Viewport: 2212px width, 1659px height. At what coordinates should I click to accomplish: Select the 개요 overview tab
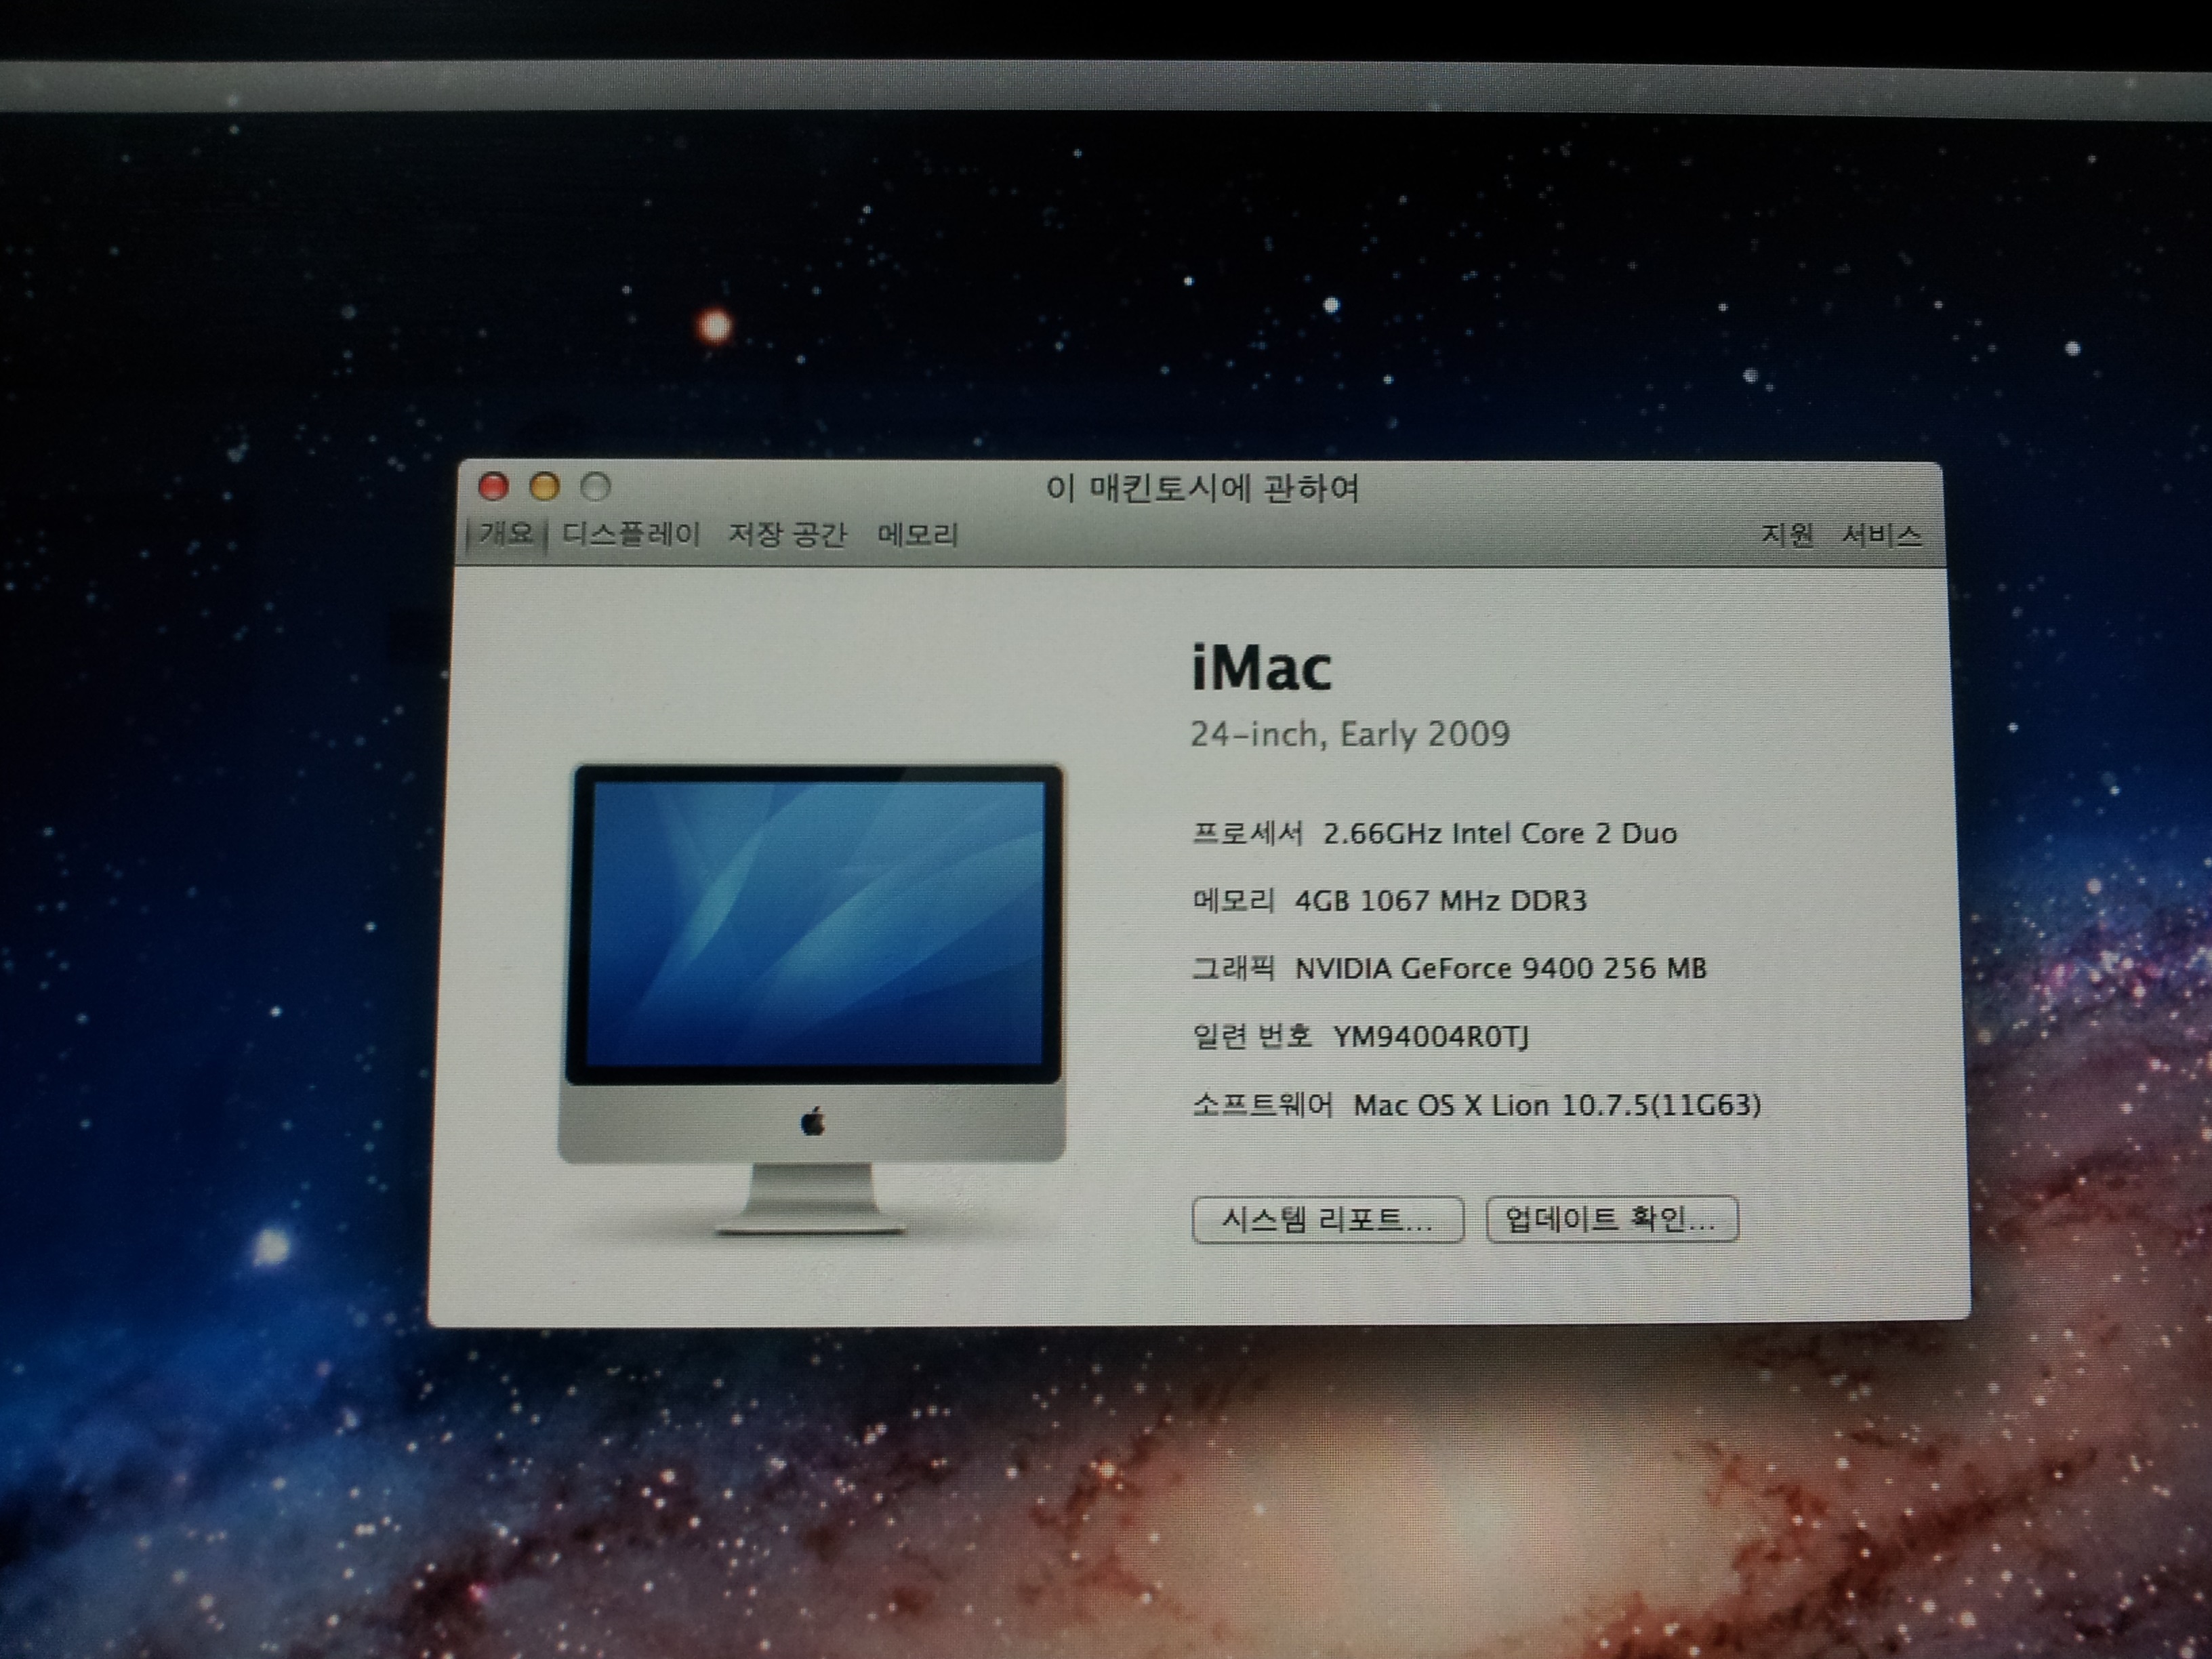tap(506, 533)
